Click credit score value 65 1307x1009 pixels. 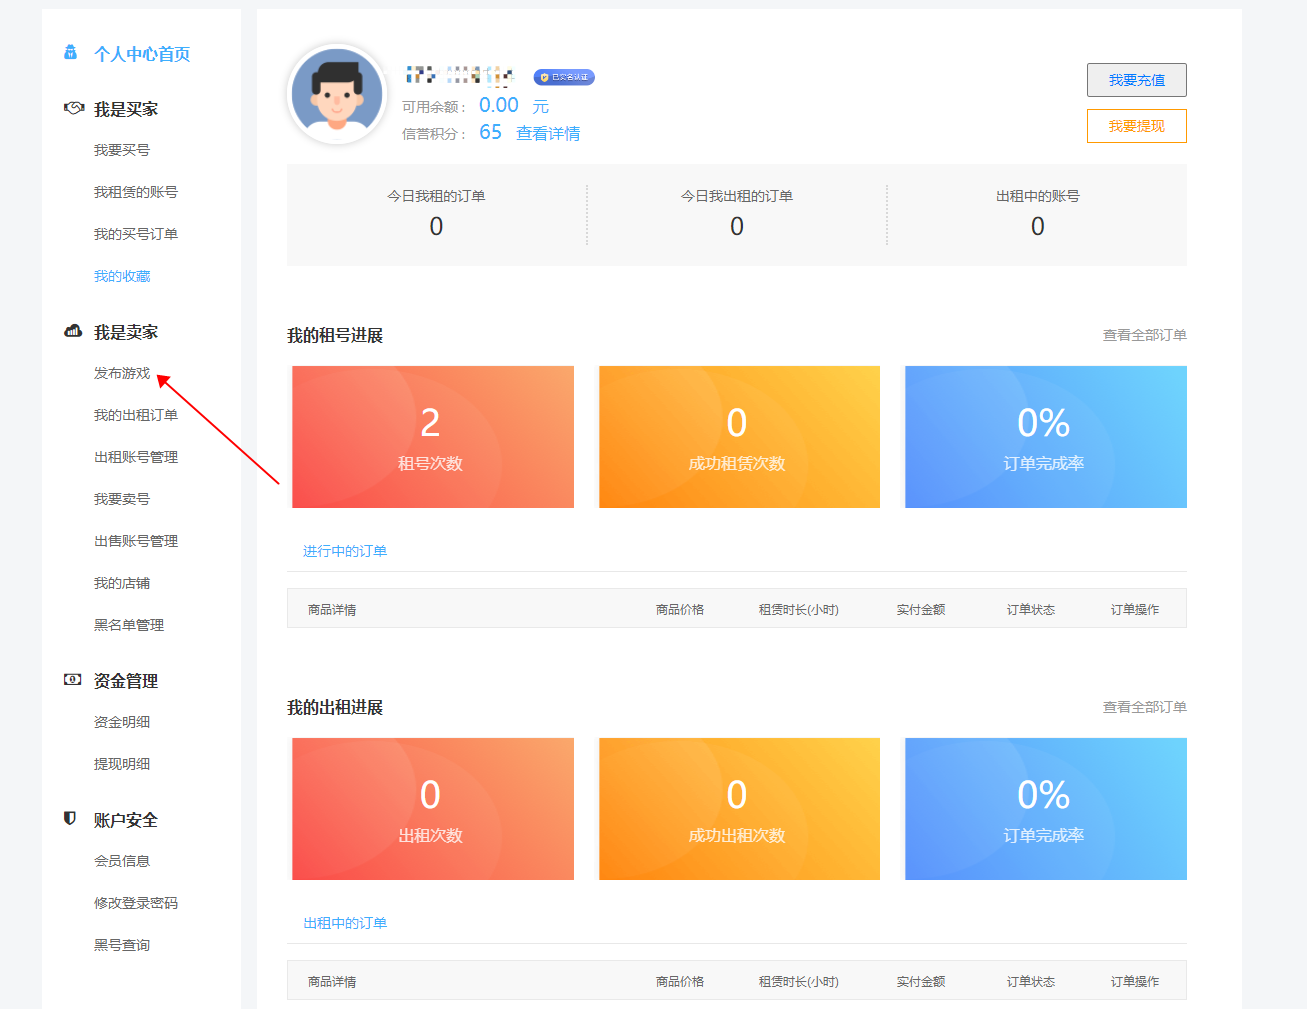point(491,132)
